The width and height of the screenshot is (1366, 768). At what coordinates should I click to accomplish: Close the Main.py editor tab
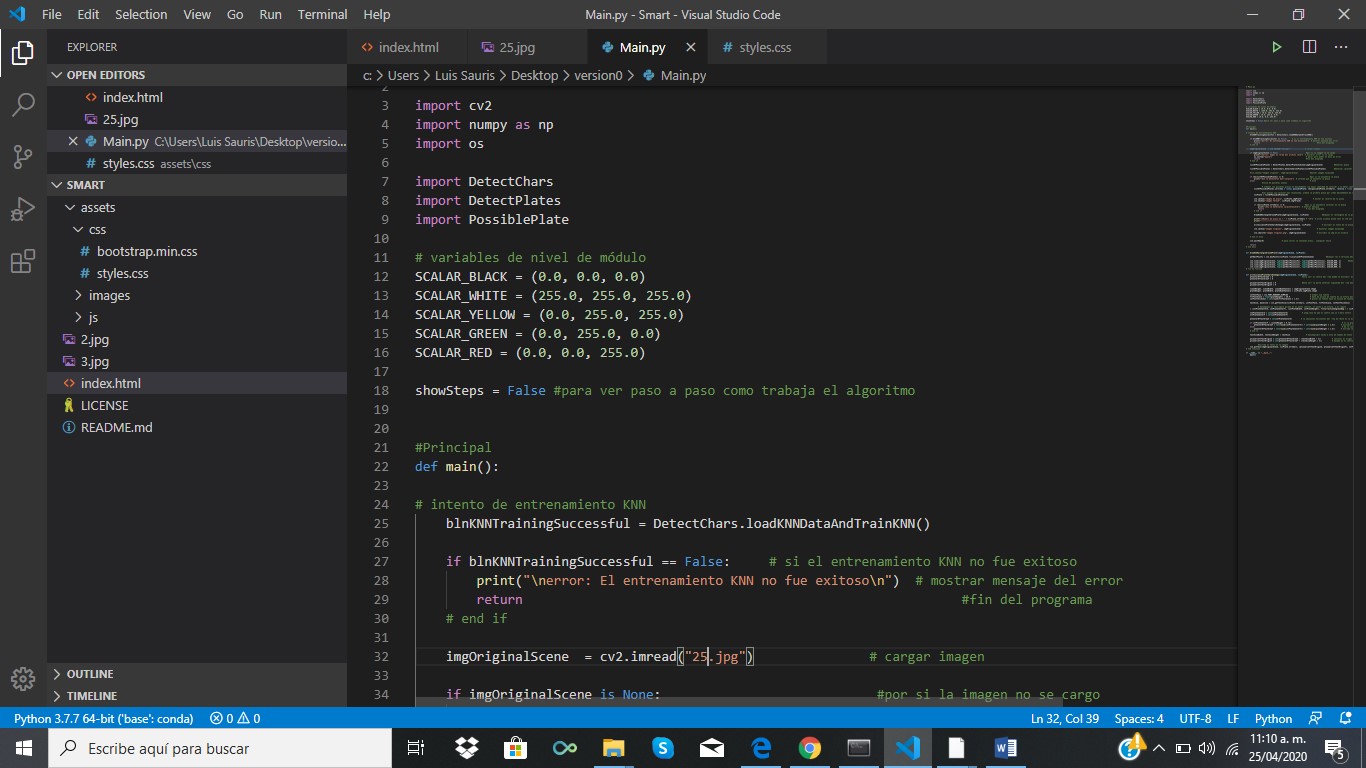click(690, 47)
